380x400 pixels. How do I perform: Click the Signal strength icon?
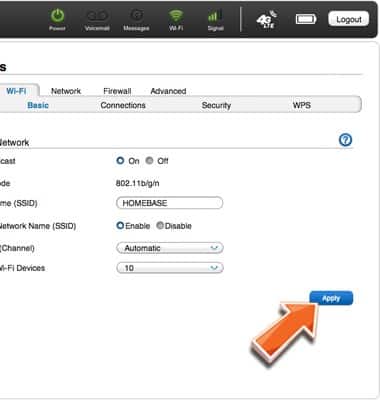point(215,16)
